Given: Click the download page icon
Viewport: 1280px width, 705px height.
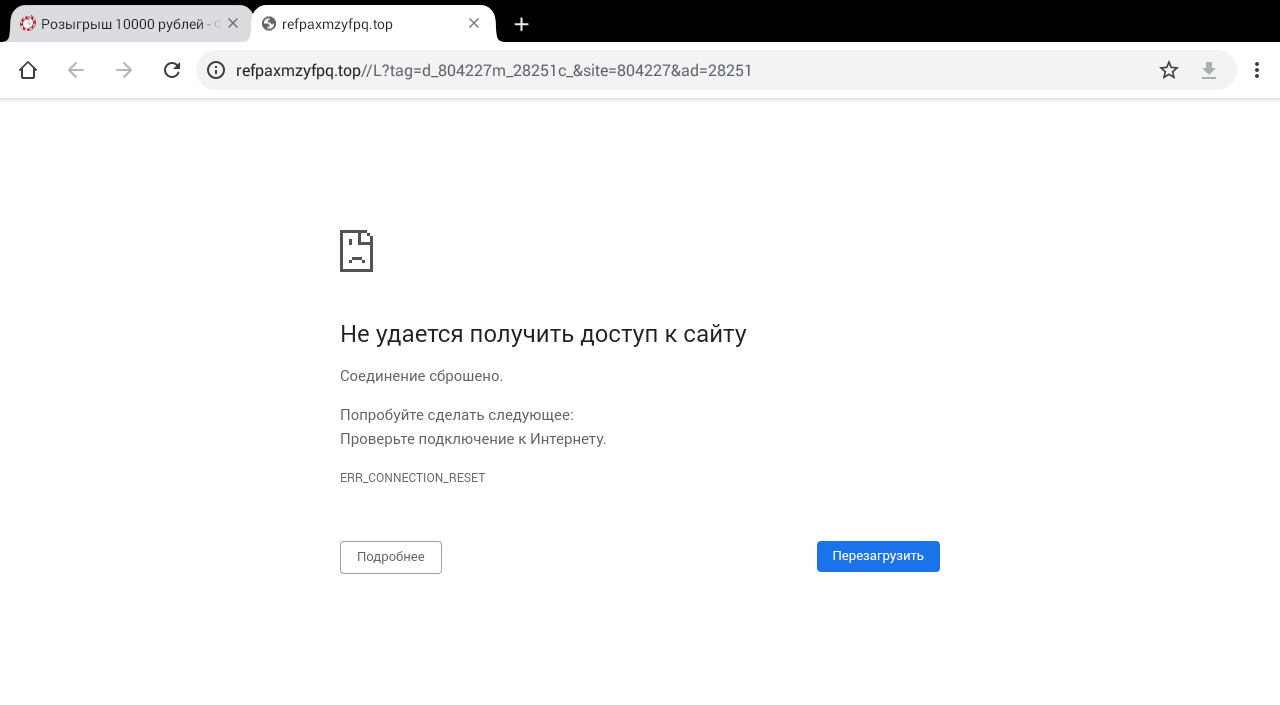Looking at the screenshot, I should [x=1209, y=70].
